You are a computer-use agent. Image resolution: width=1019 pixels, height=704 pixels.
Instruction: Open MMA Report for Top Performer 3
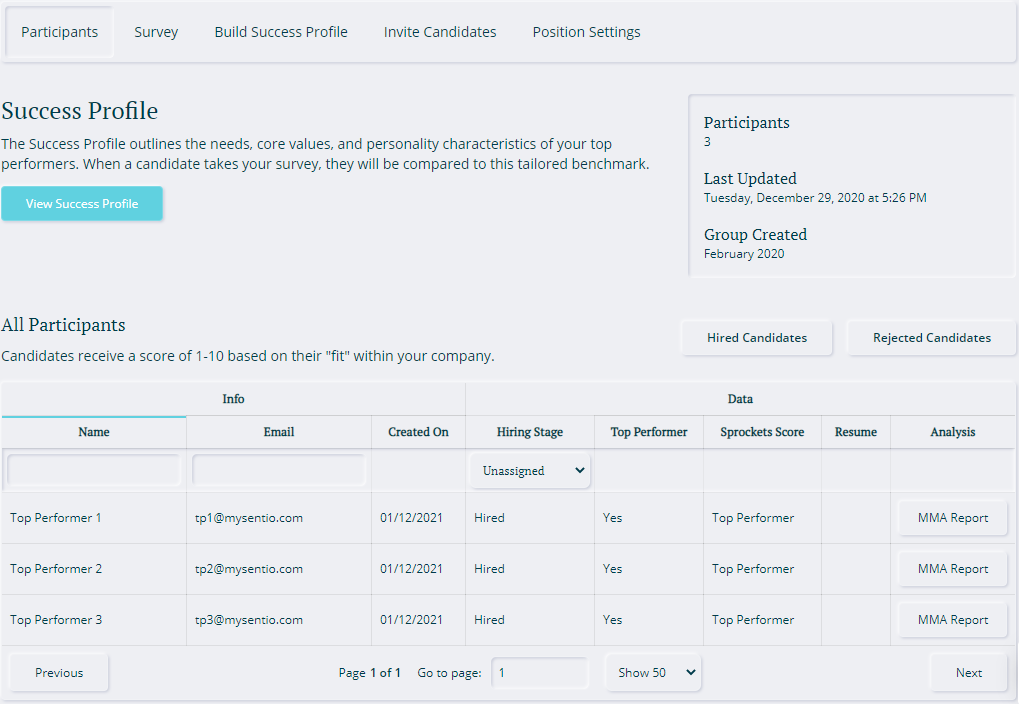952,619
